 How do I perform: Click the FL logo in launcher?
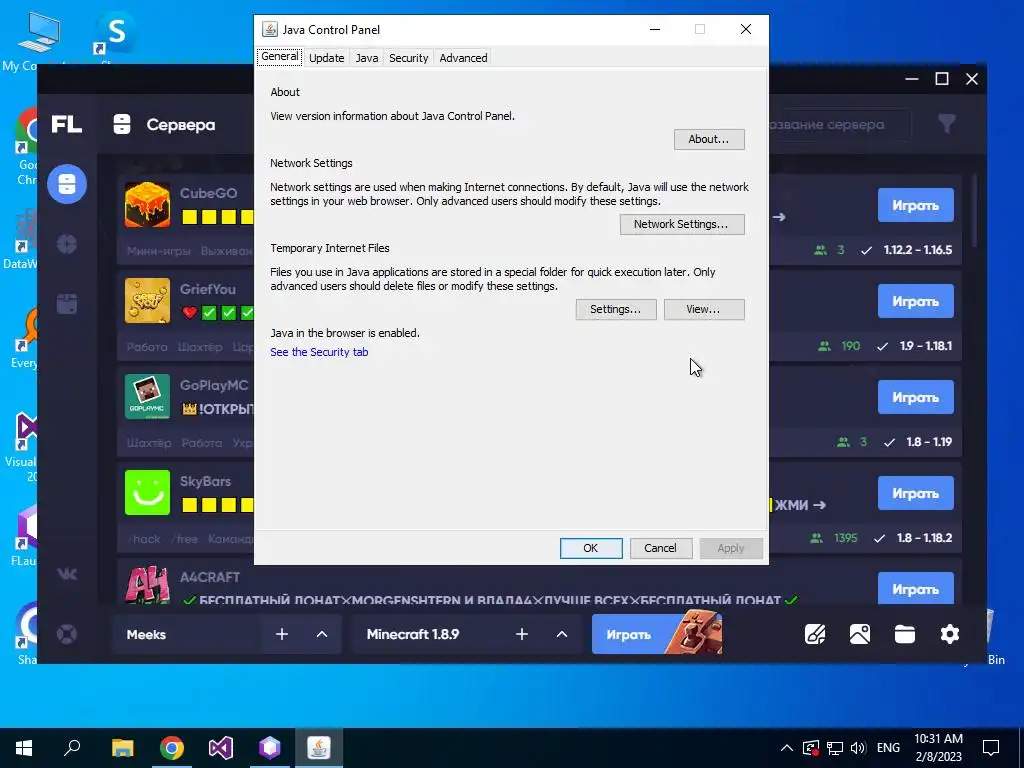(x=67, y=124)
